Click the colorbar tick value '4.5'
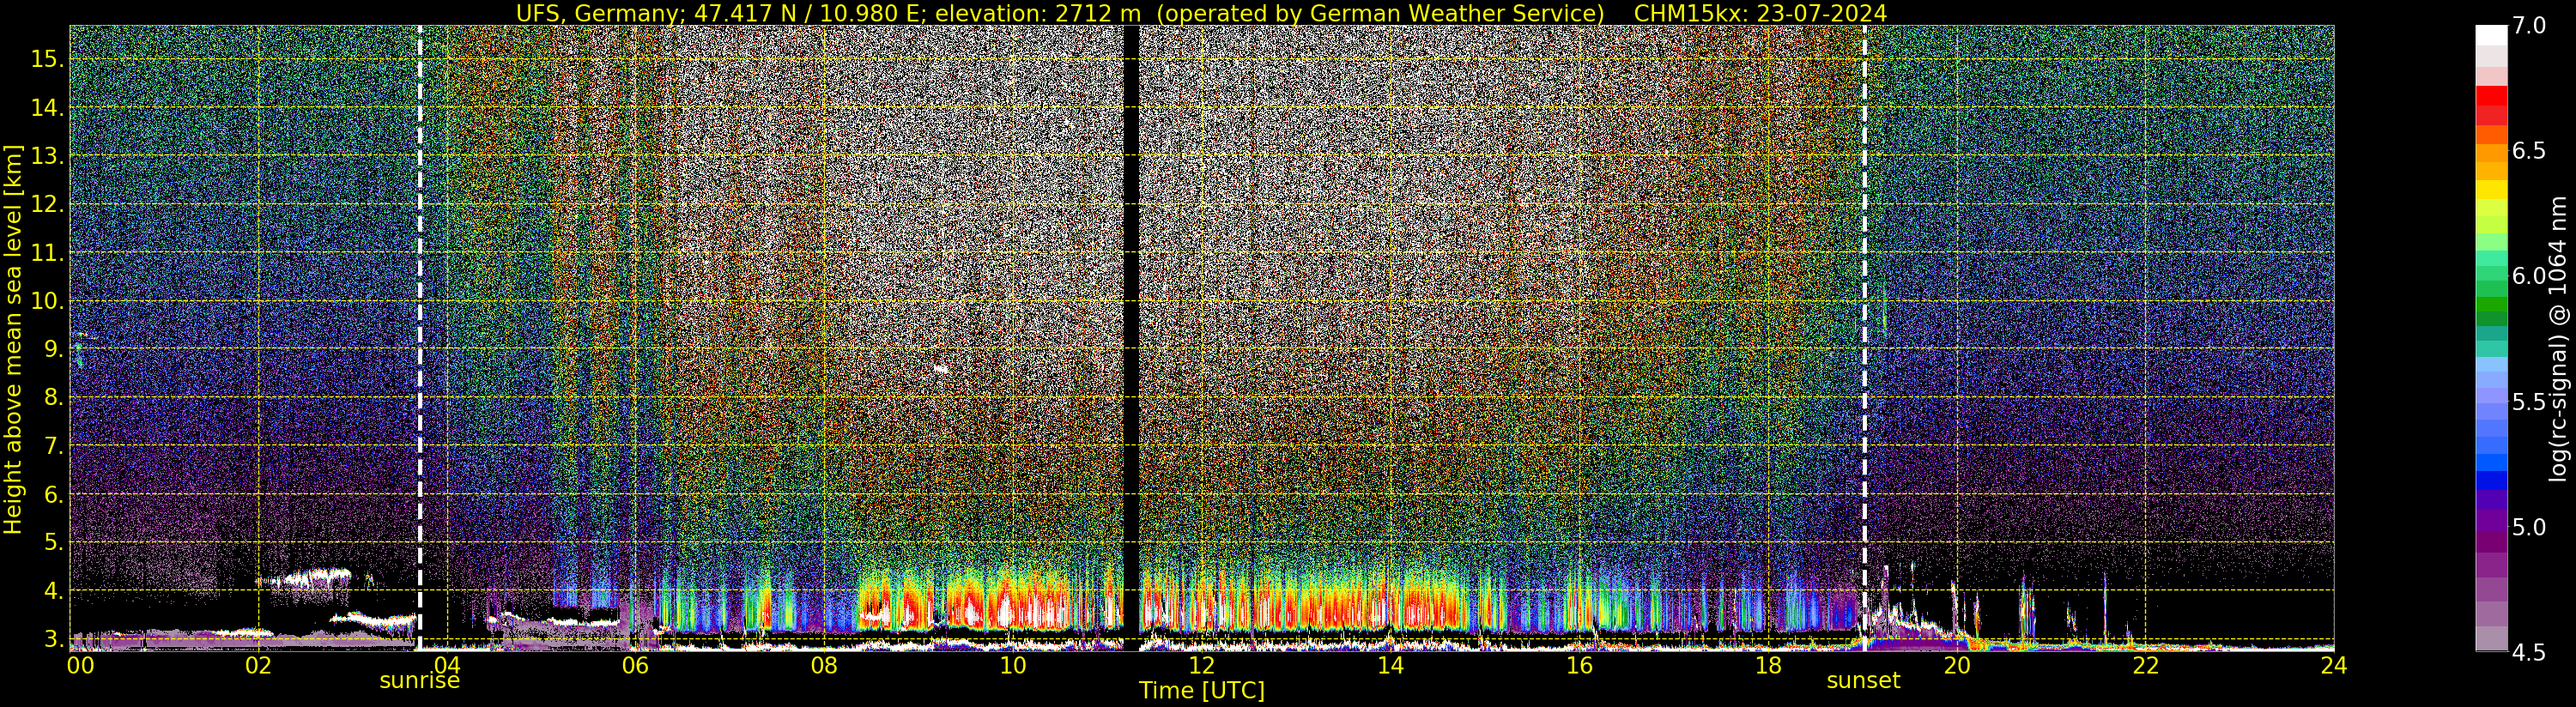This screenshot has height=707, width=2576. [x=2530, y=653]
